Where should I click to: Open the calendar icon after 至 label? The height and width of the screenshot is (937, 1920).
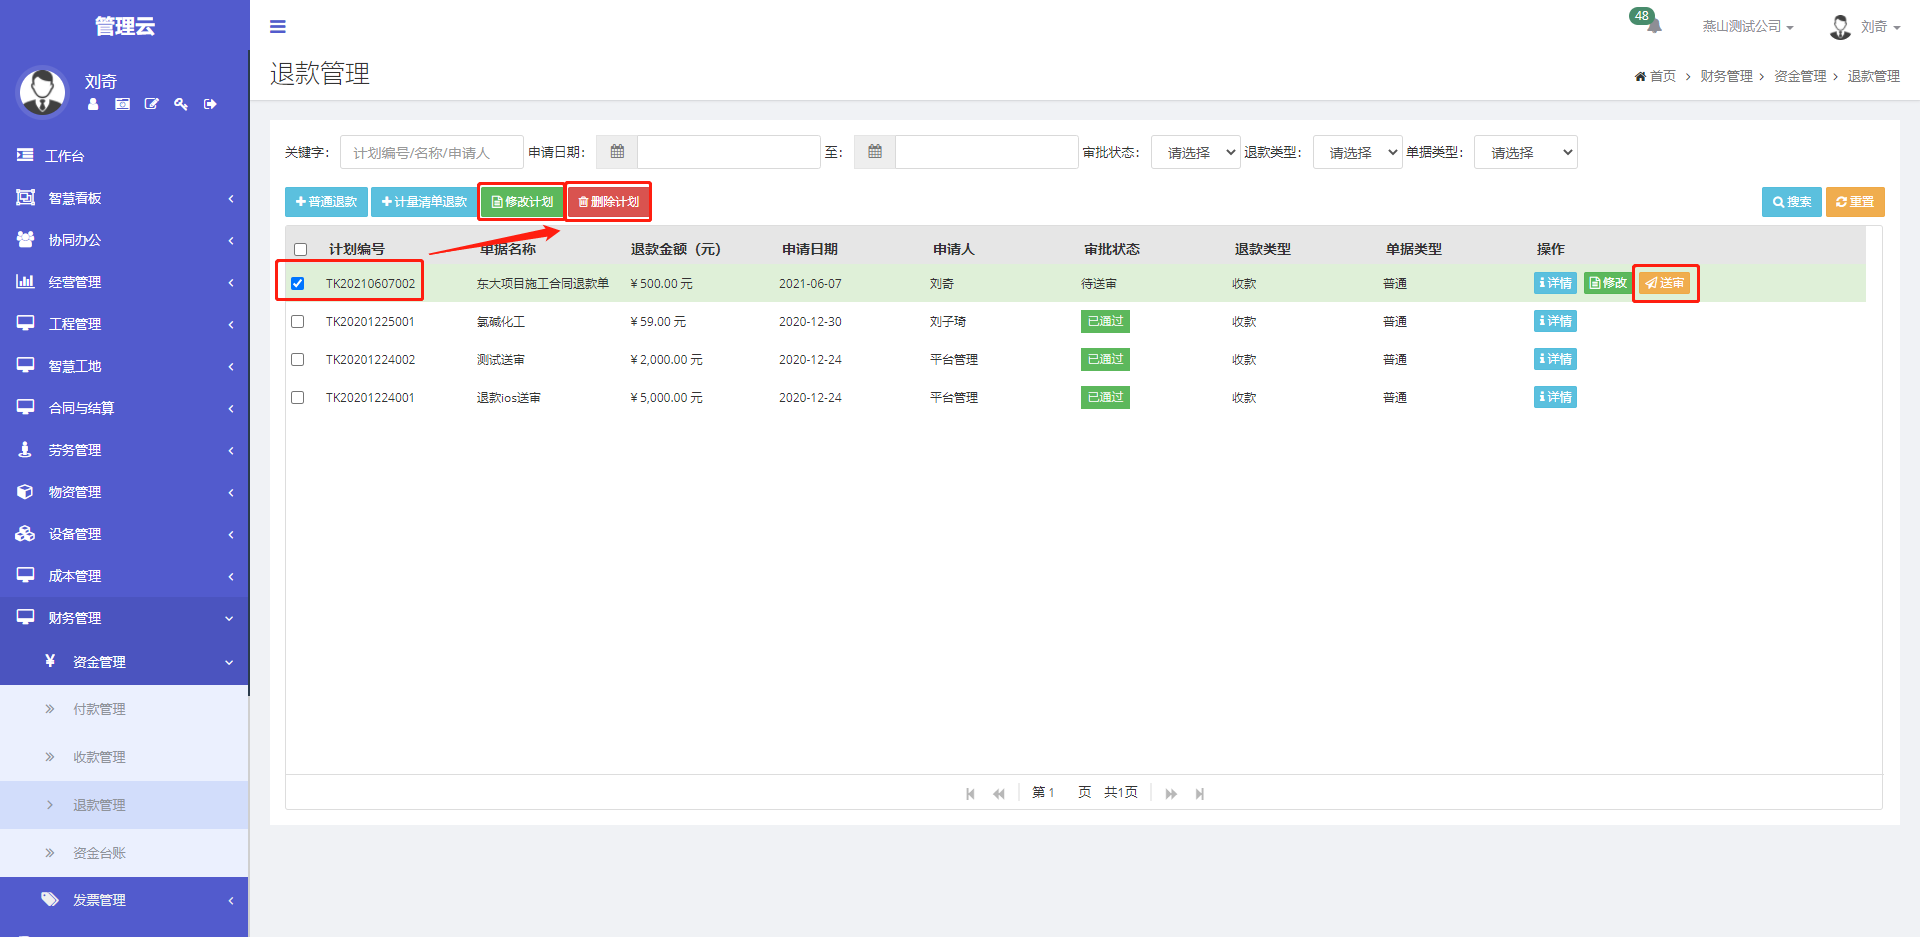[x=875, y=152]
